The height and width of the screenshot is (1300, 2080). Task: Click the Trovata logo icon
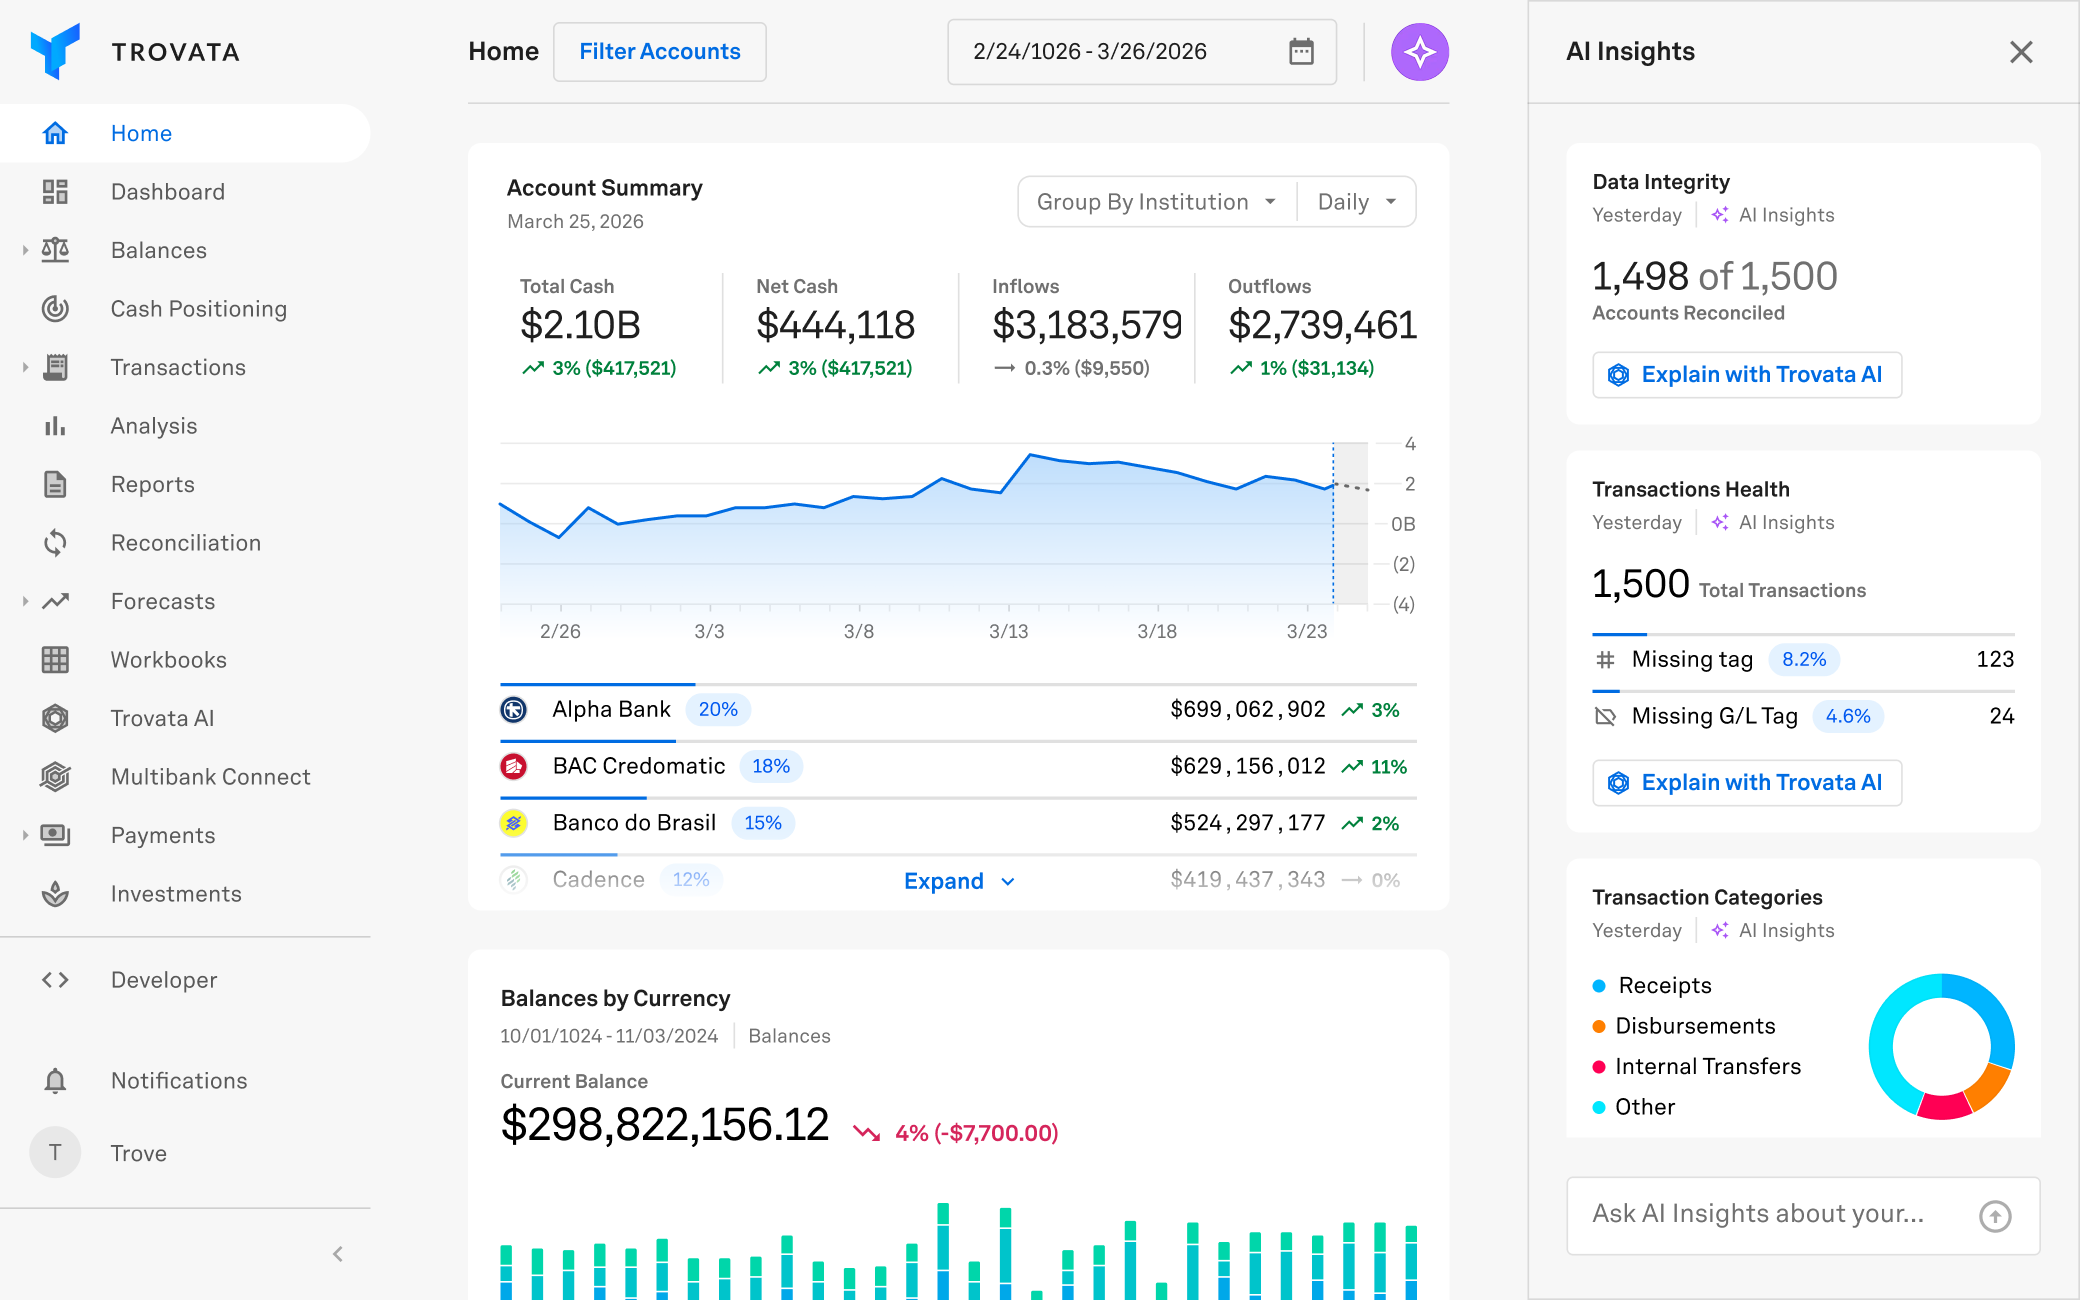point(56,51)
